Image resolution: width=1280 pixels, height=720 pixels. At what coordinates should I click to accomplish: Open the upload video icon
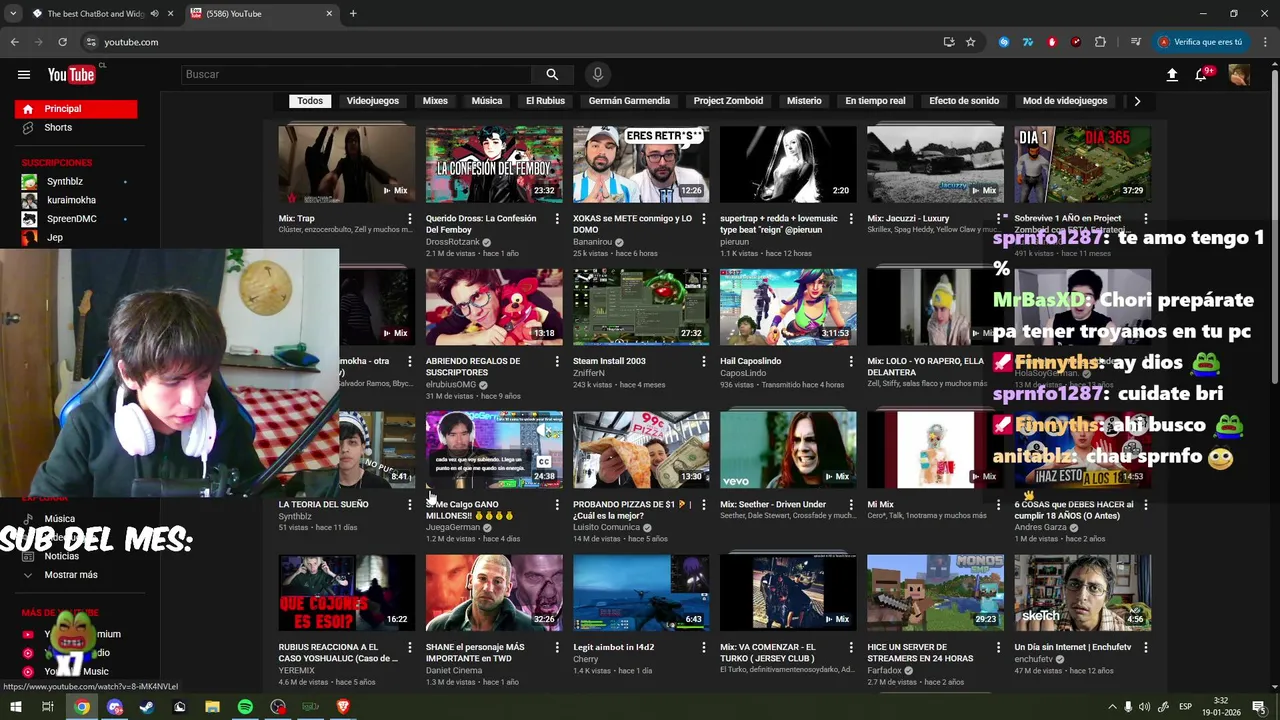1172,75
